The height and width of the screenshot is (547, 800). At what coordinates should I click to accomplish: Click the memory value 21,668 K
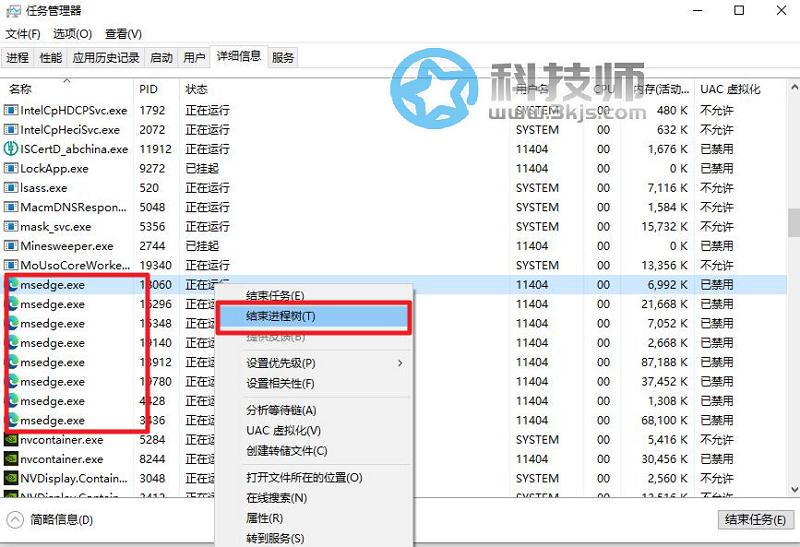point(664,304)
